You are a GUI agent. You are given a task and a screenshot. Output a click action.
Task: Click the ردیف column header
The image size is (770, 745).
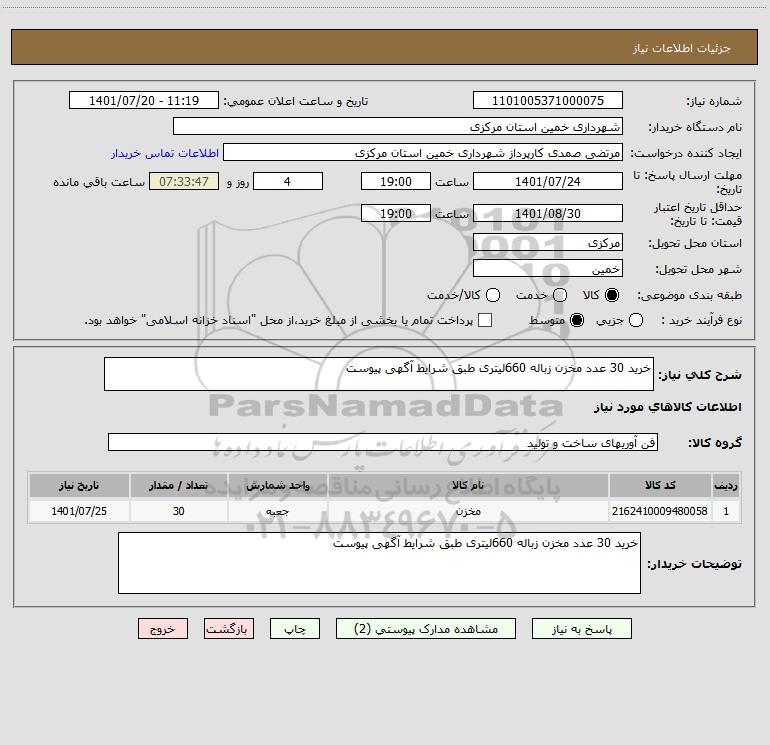click(726, 486)
